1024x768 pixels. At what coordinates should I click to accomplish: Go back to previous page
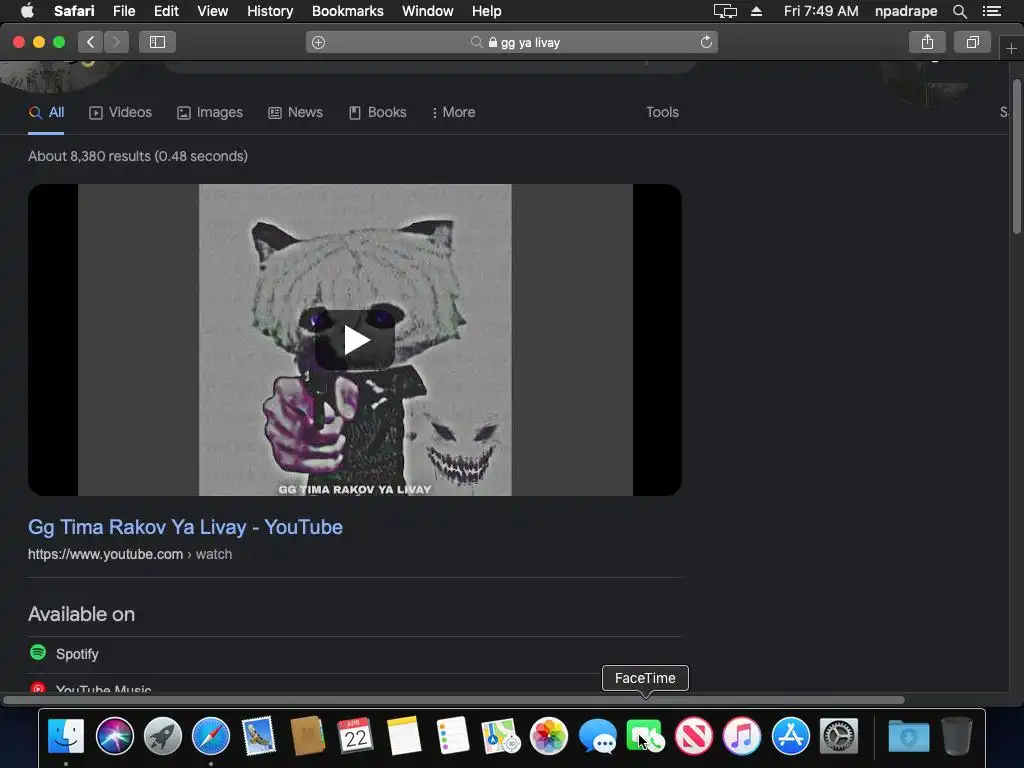click(x=91, y=42)
